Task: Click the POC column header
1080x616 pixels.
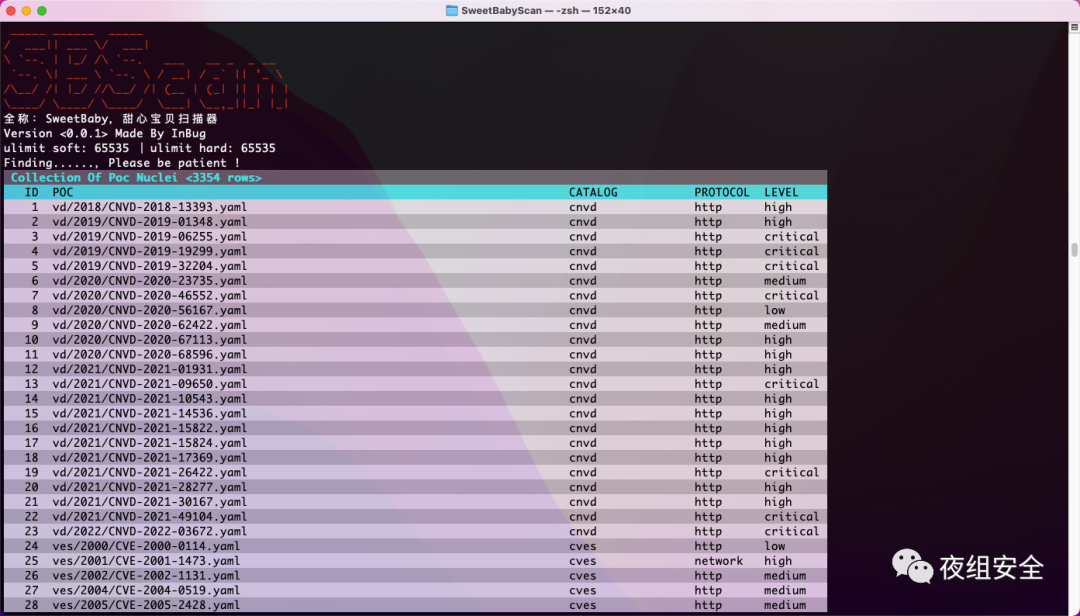Action: point(63,192)
